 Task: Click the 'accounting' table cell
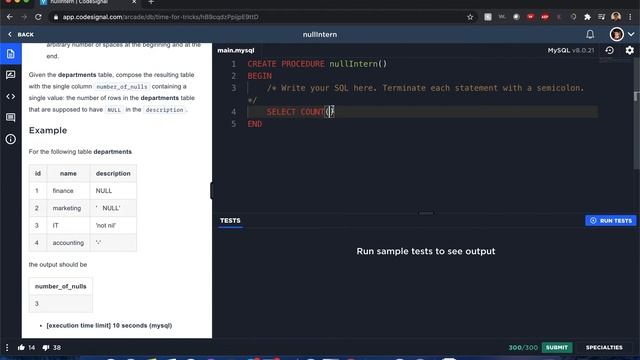point(68,243)
